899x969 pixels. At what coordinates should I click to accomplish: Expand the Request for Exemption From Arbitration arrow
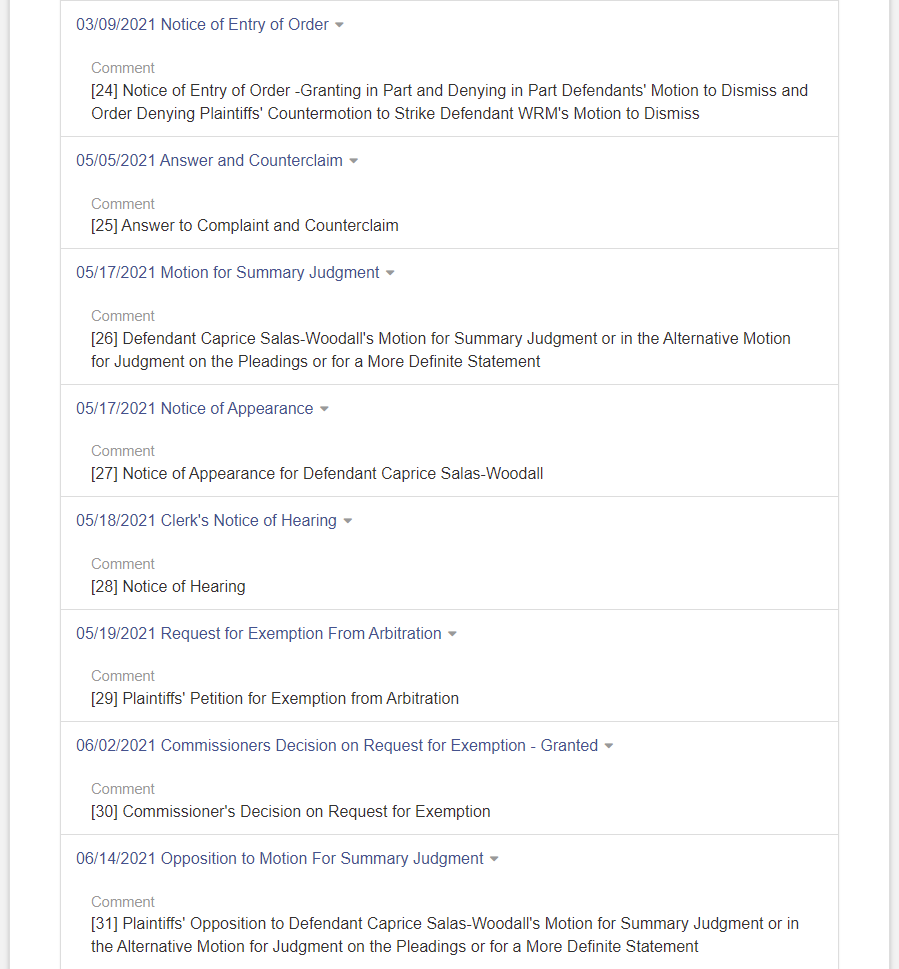[x=452, y=634]
